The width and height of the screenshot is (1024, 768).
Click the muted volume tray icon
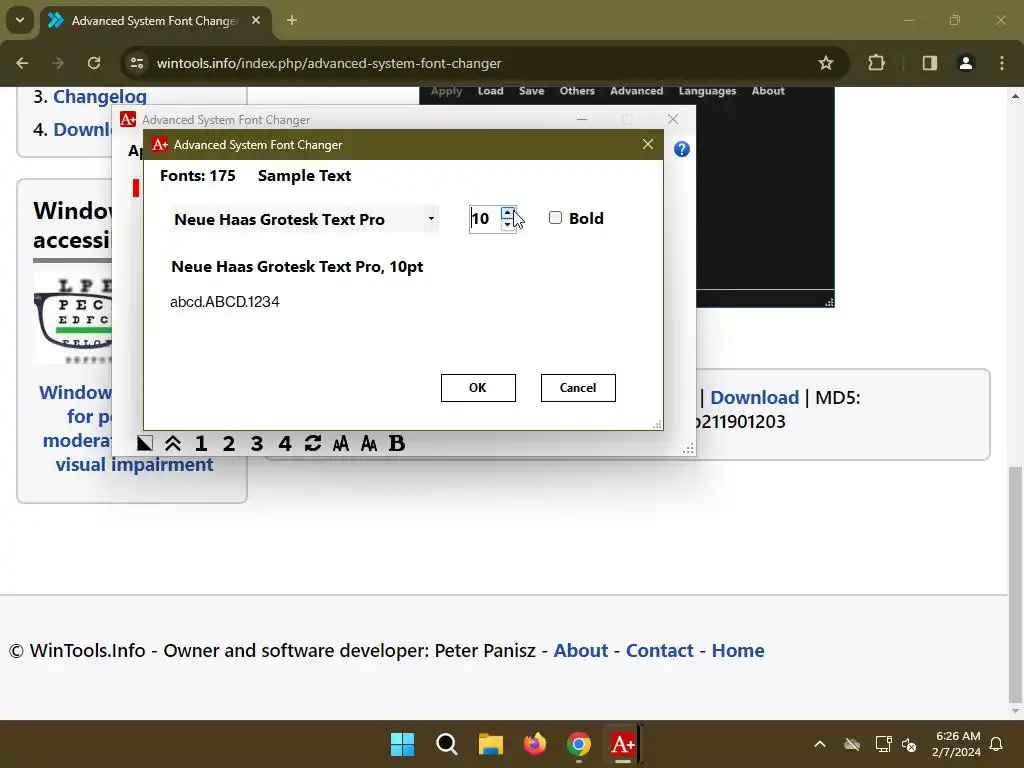(909, 744)
